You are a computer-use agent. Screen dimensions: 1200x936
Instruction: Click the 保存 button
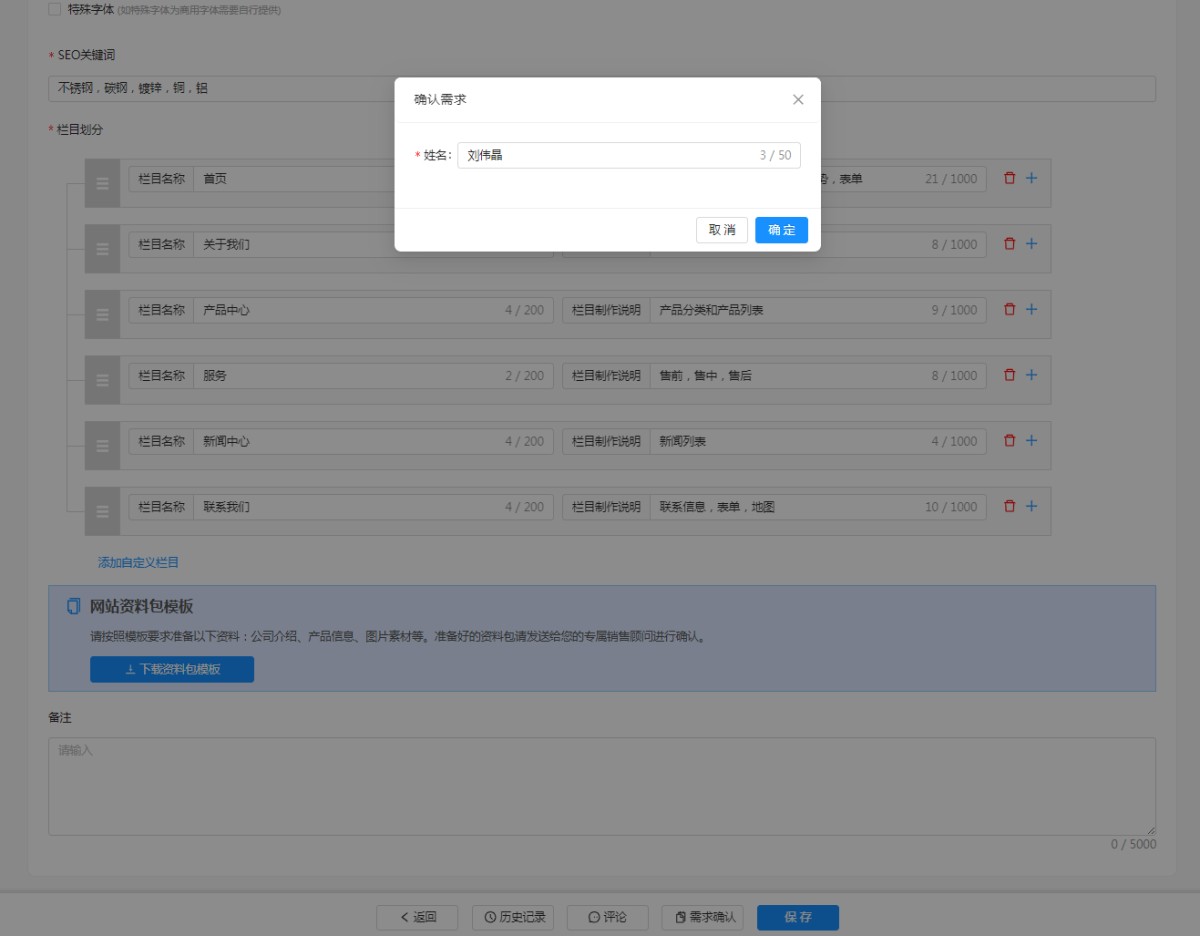[x=797, y=917]
